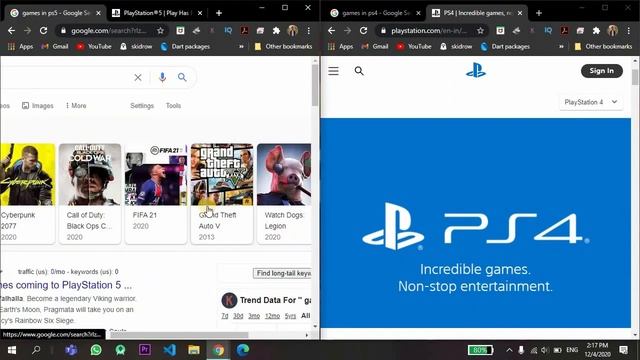This screenshot has width=640, height=360.
Task: Open the PlayStation site hamburger menu
Action: point(333,71)
